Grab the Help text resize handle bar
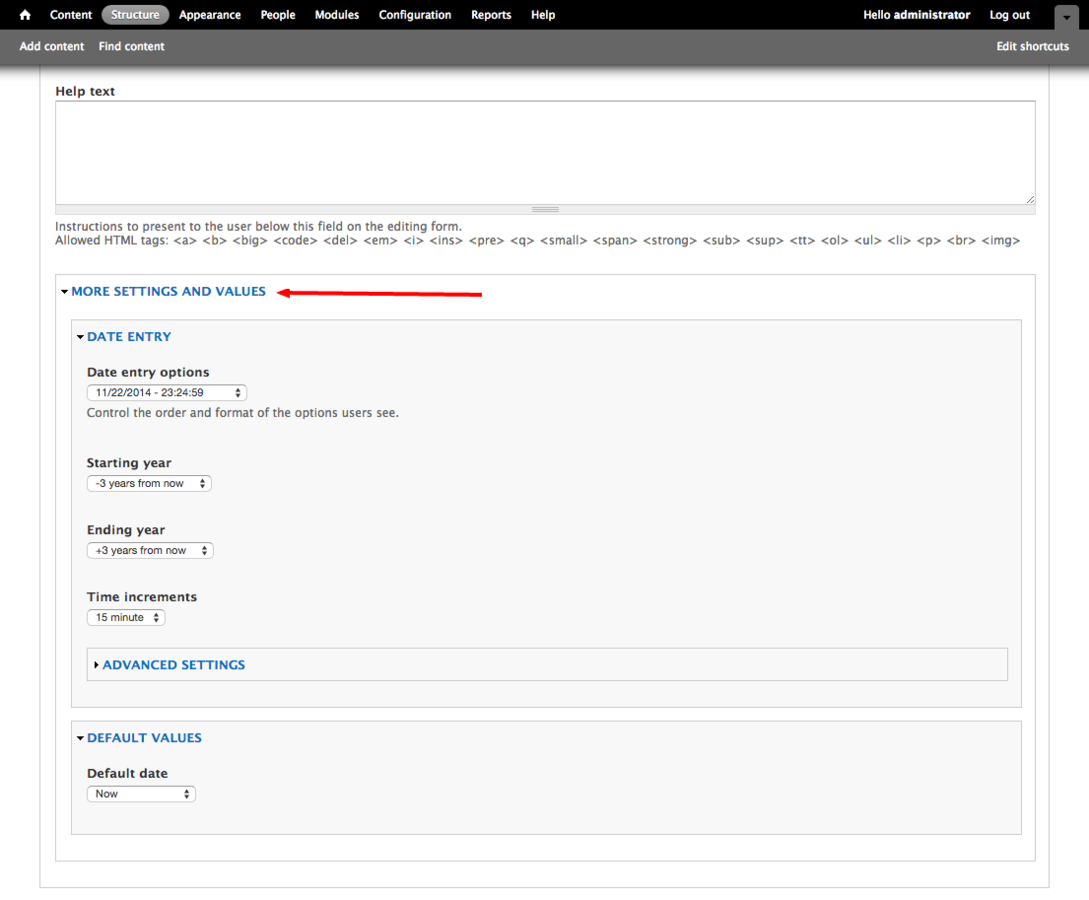Screen dimensions: 1089x900 545,209
